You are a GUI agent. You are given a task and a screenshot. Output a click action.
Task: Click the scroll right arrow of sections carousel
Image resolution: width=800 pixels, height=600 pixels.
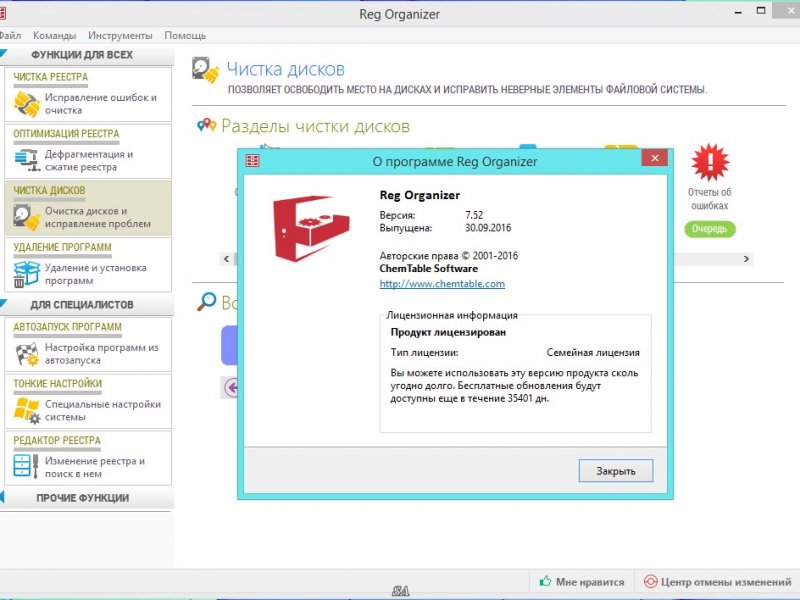(746, 259)
